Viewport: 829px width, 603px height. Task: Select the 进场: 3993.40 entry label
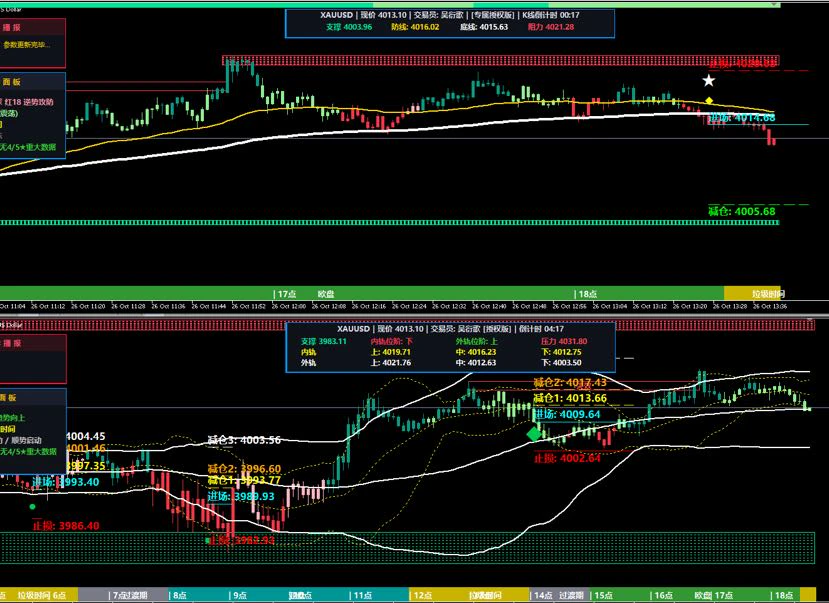pyautogui.click(x=66, y=481)
